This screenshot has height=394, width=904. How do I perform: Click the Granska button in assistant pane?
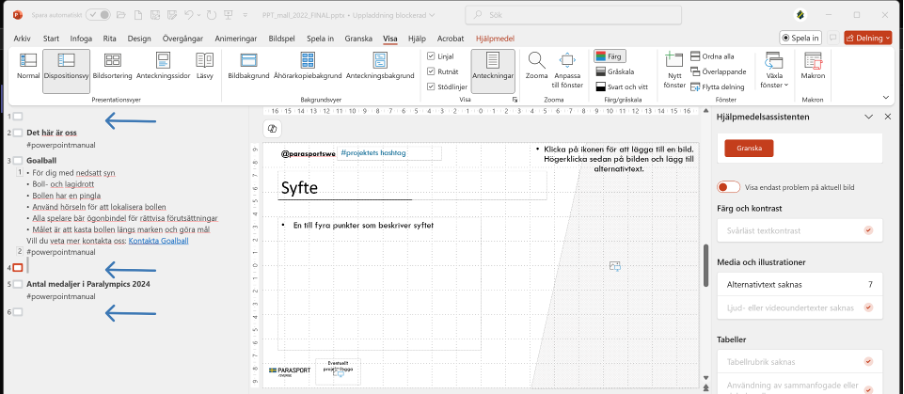(x=749, y=148)
